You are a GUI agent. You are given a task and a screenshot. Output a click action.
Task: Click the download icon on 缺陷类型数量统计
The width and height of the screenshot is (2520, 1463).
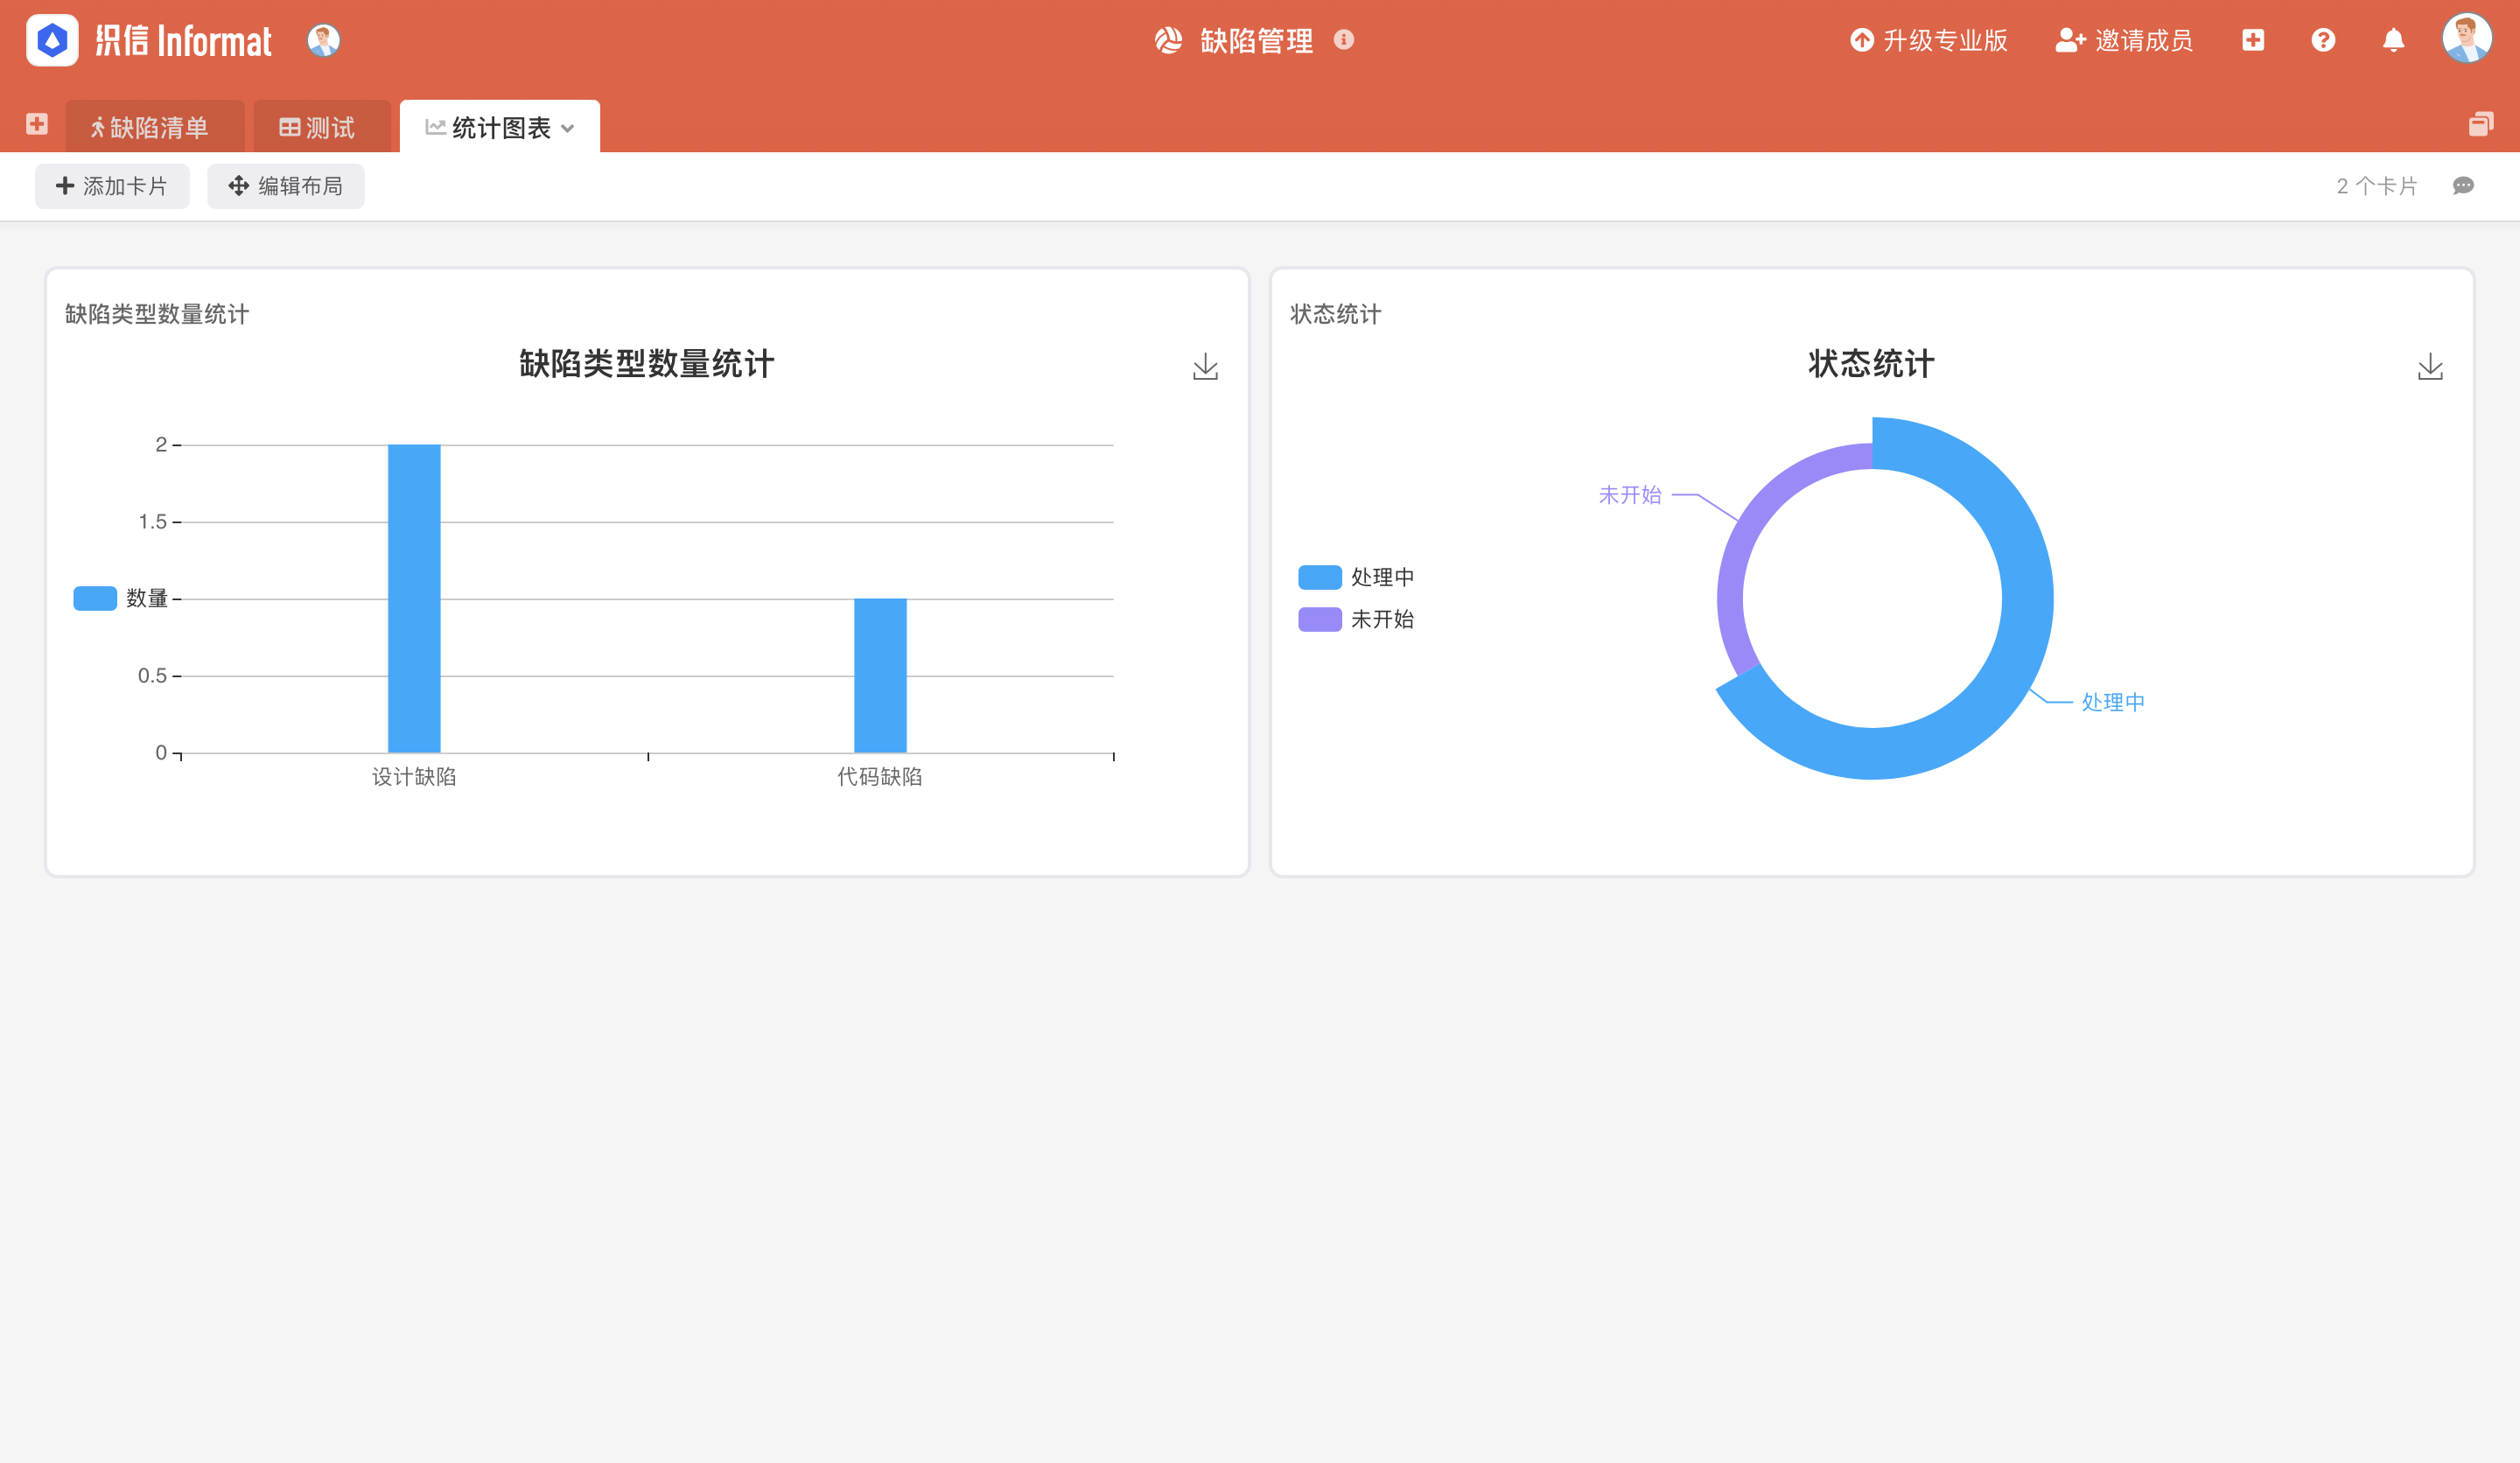point(1205,366)
